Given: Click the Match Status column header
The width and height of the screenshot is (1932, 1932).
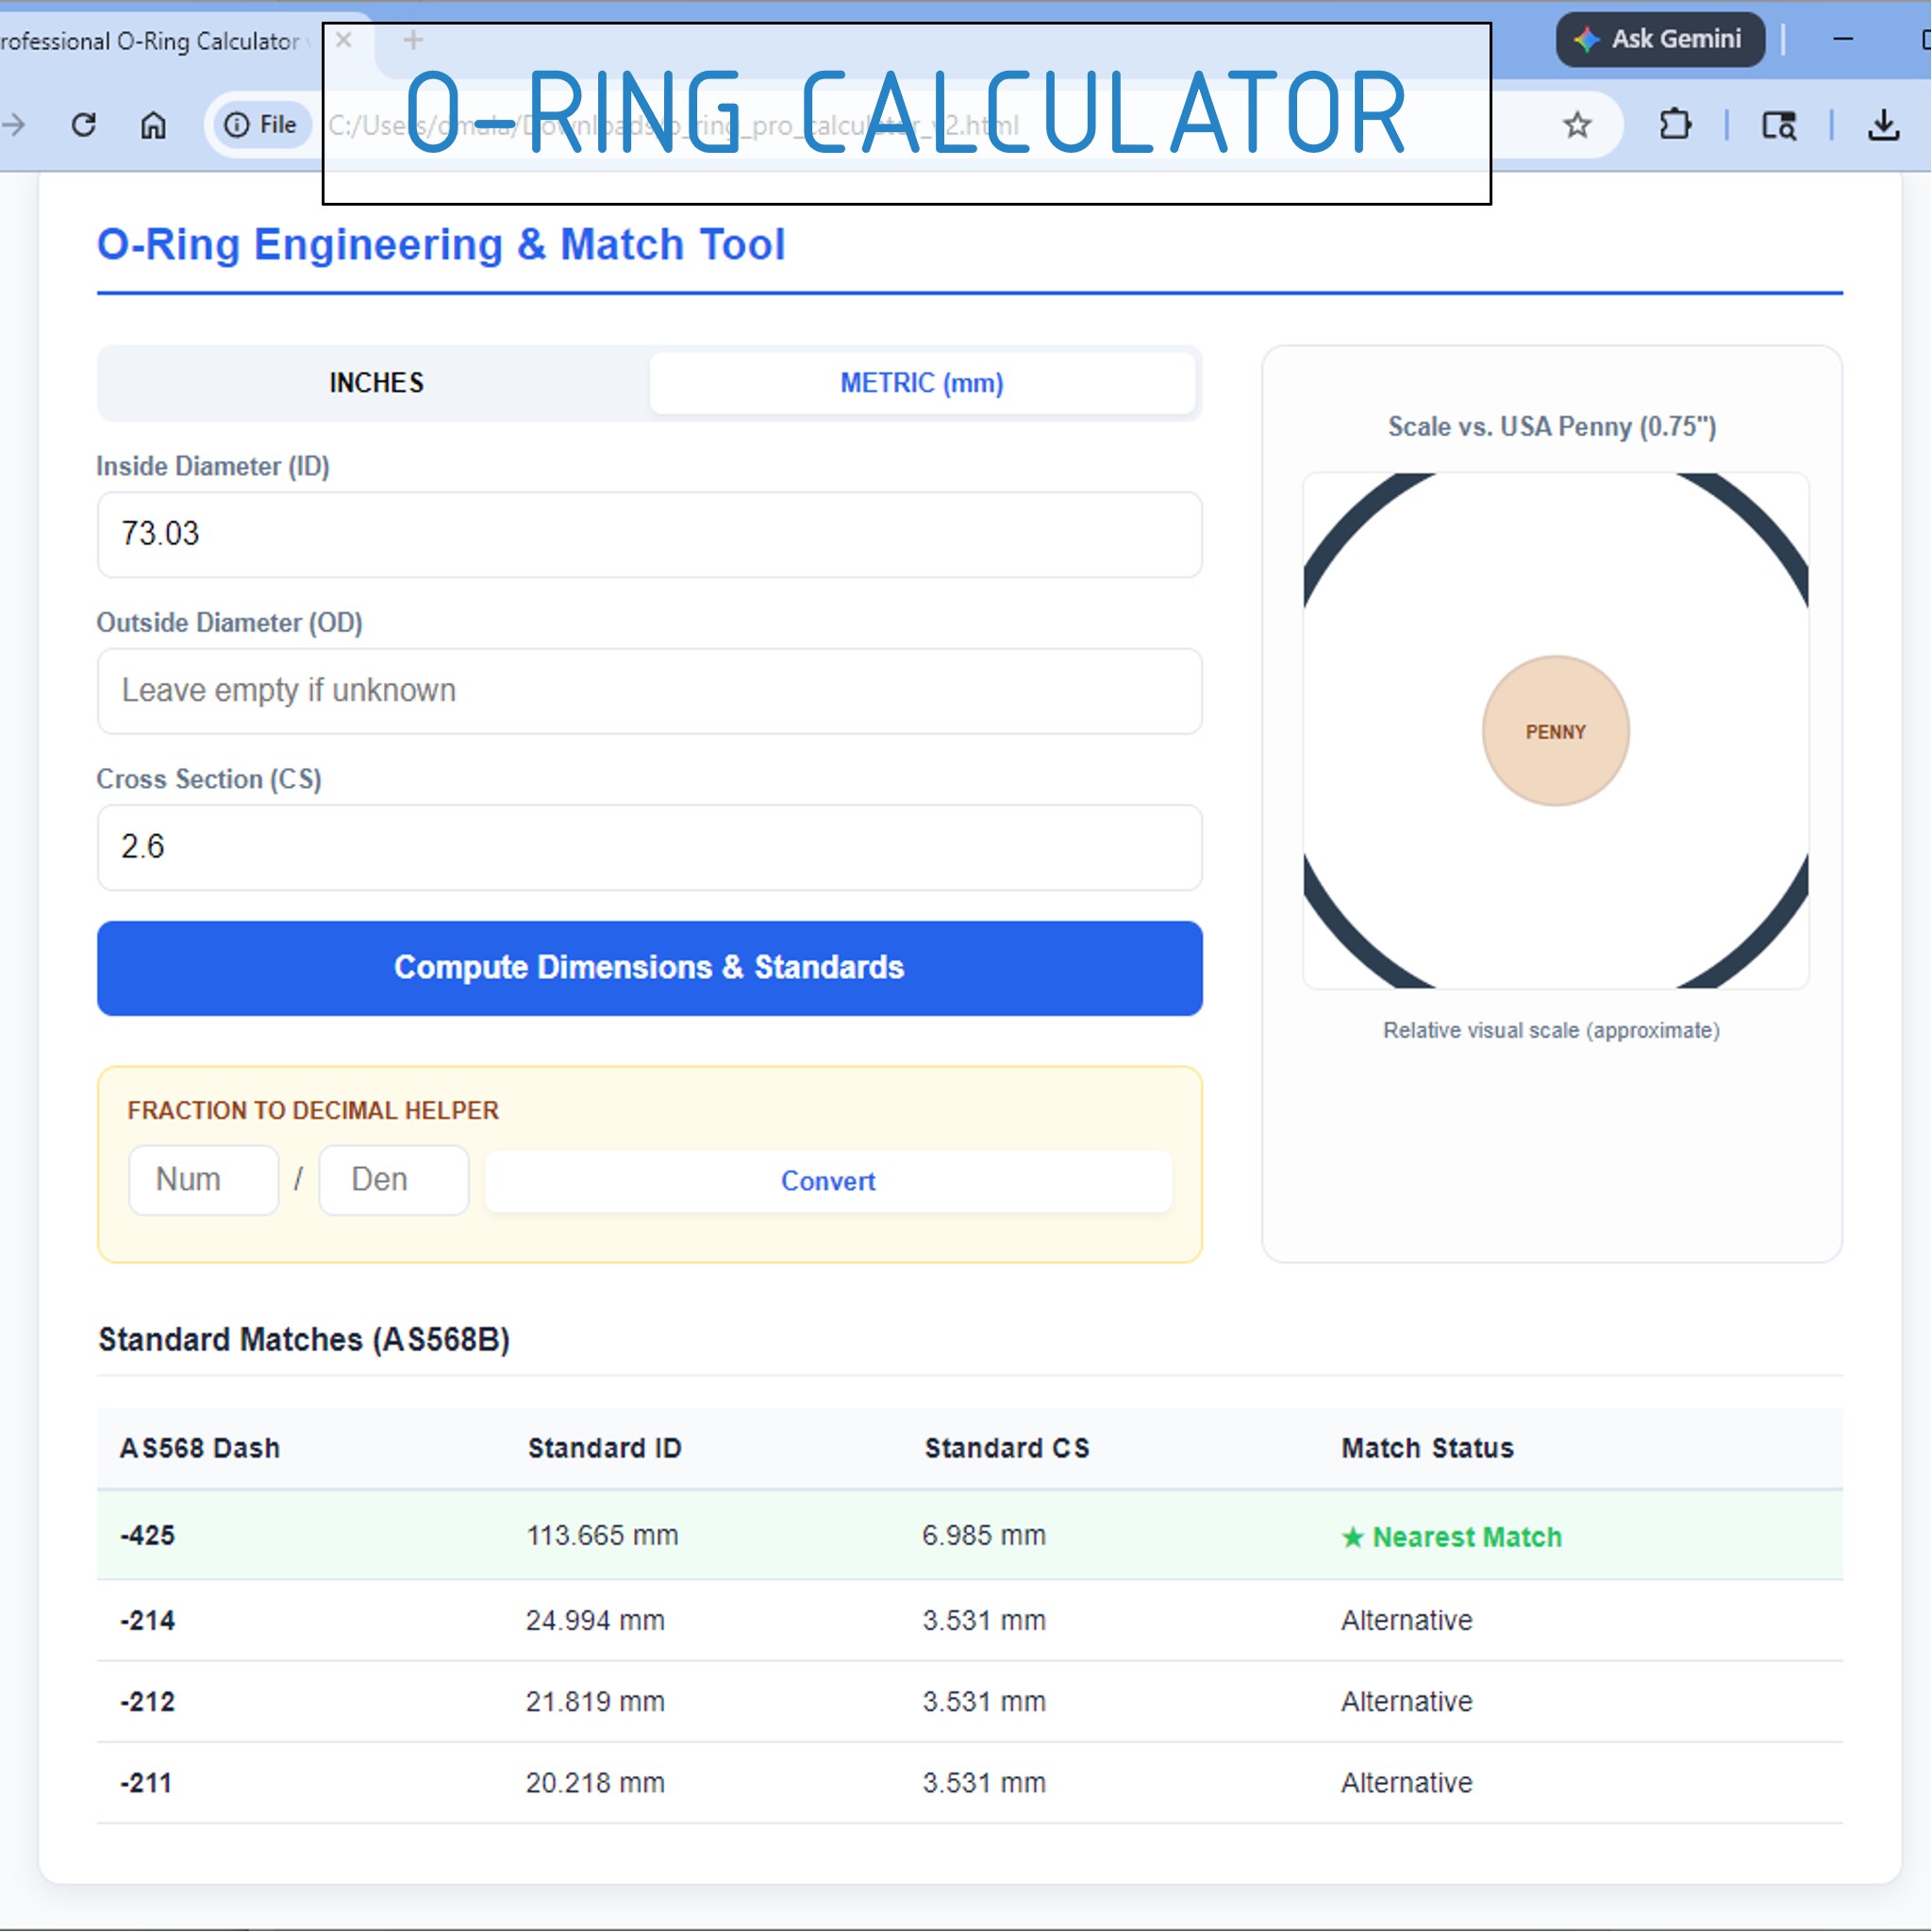Looking at the screenshot, I should 1427,1449.
